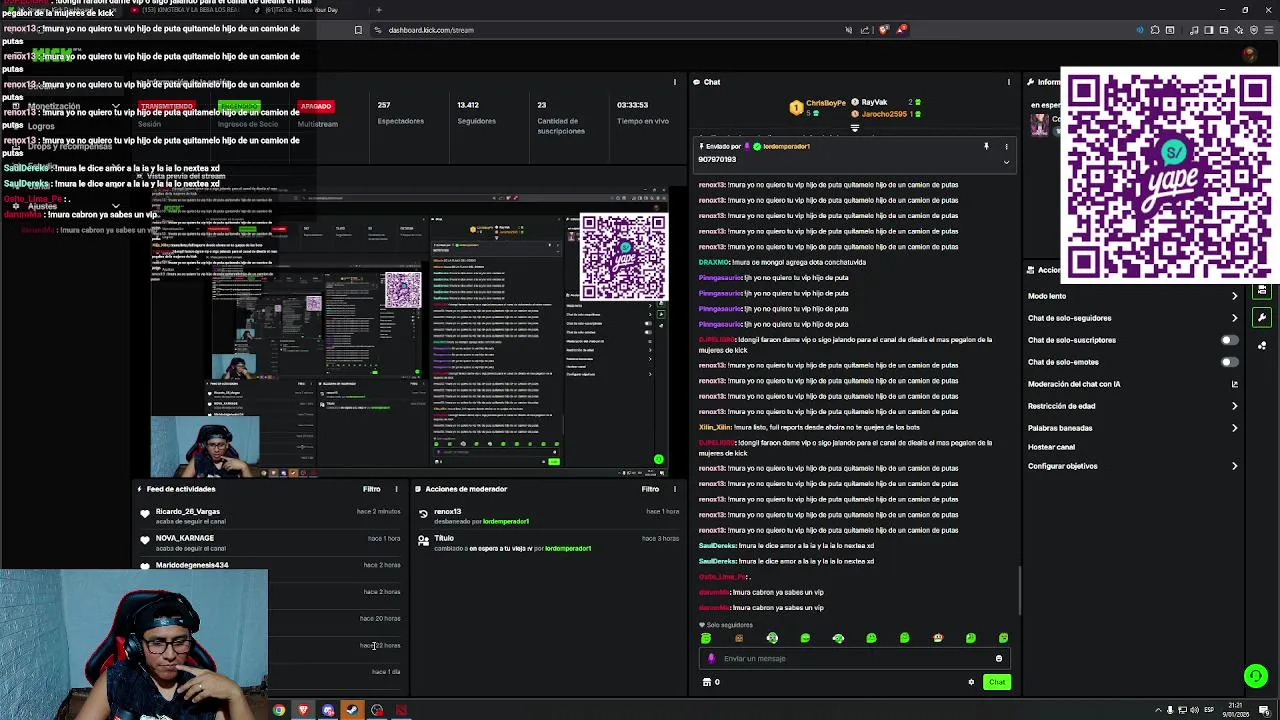
Task: Expand the Restricción de edad option
Action: [1133, 406]
